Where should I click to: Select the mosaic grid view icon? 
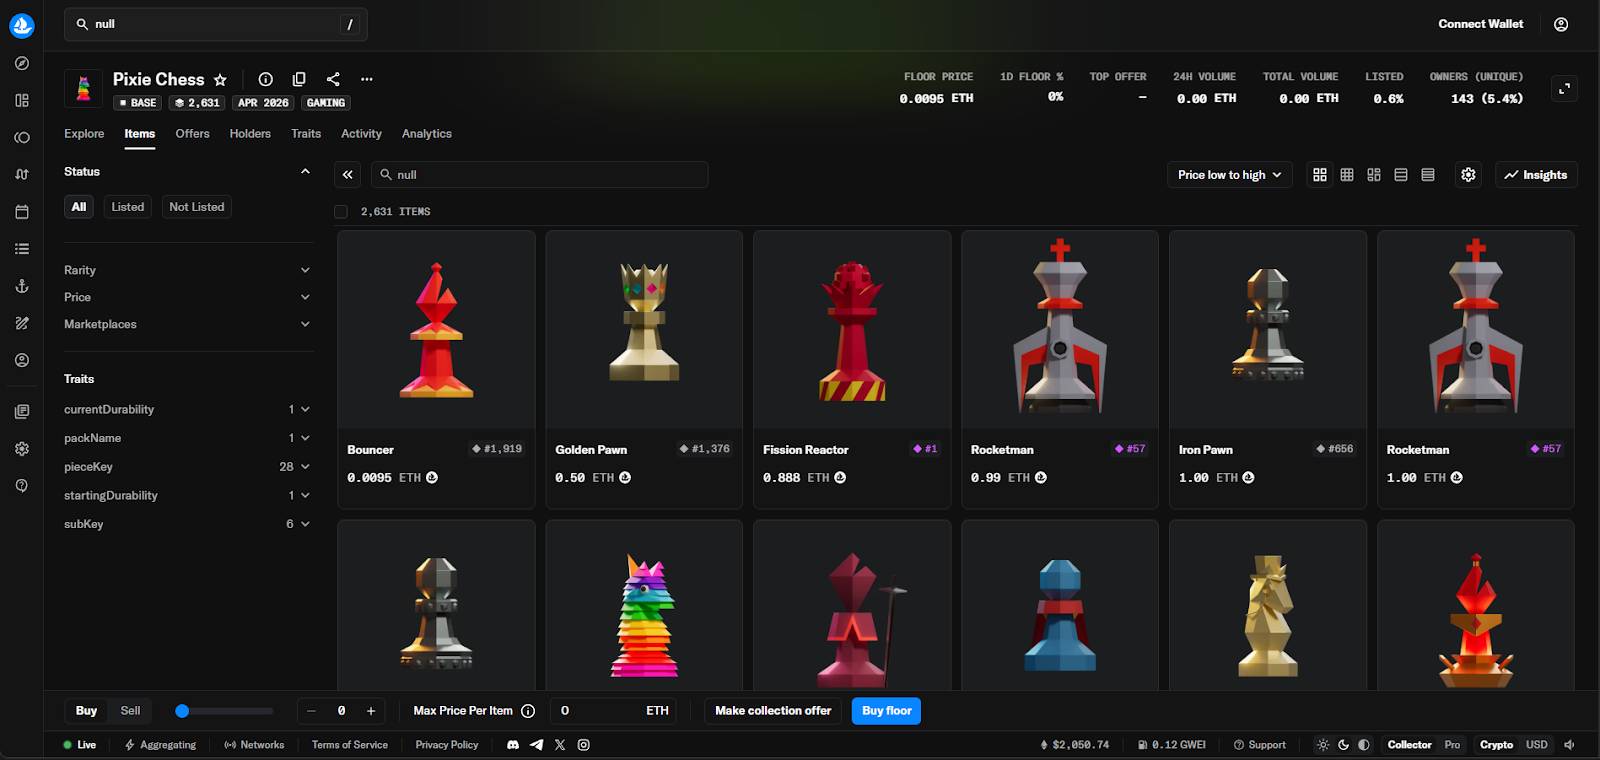[1374, 175]
